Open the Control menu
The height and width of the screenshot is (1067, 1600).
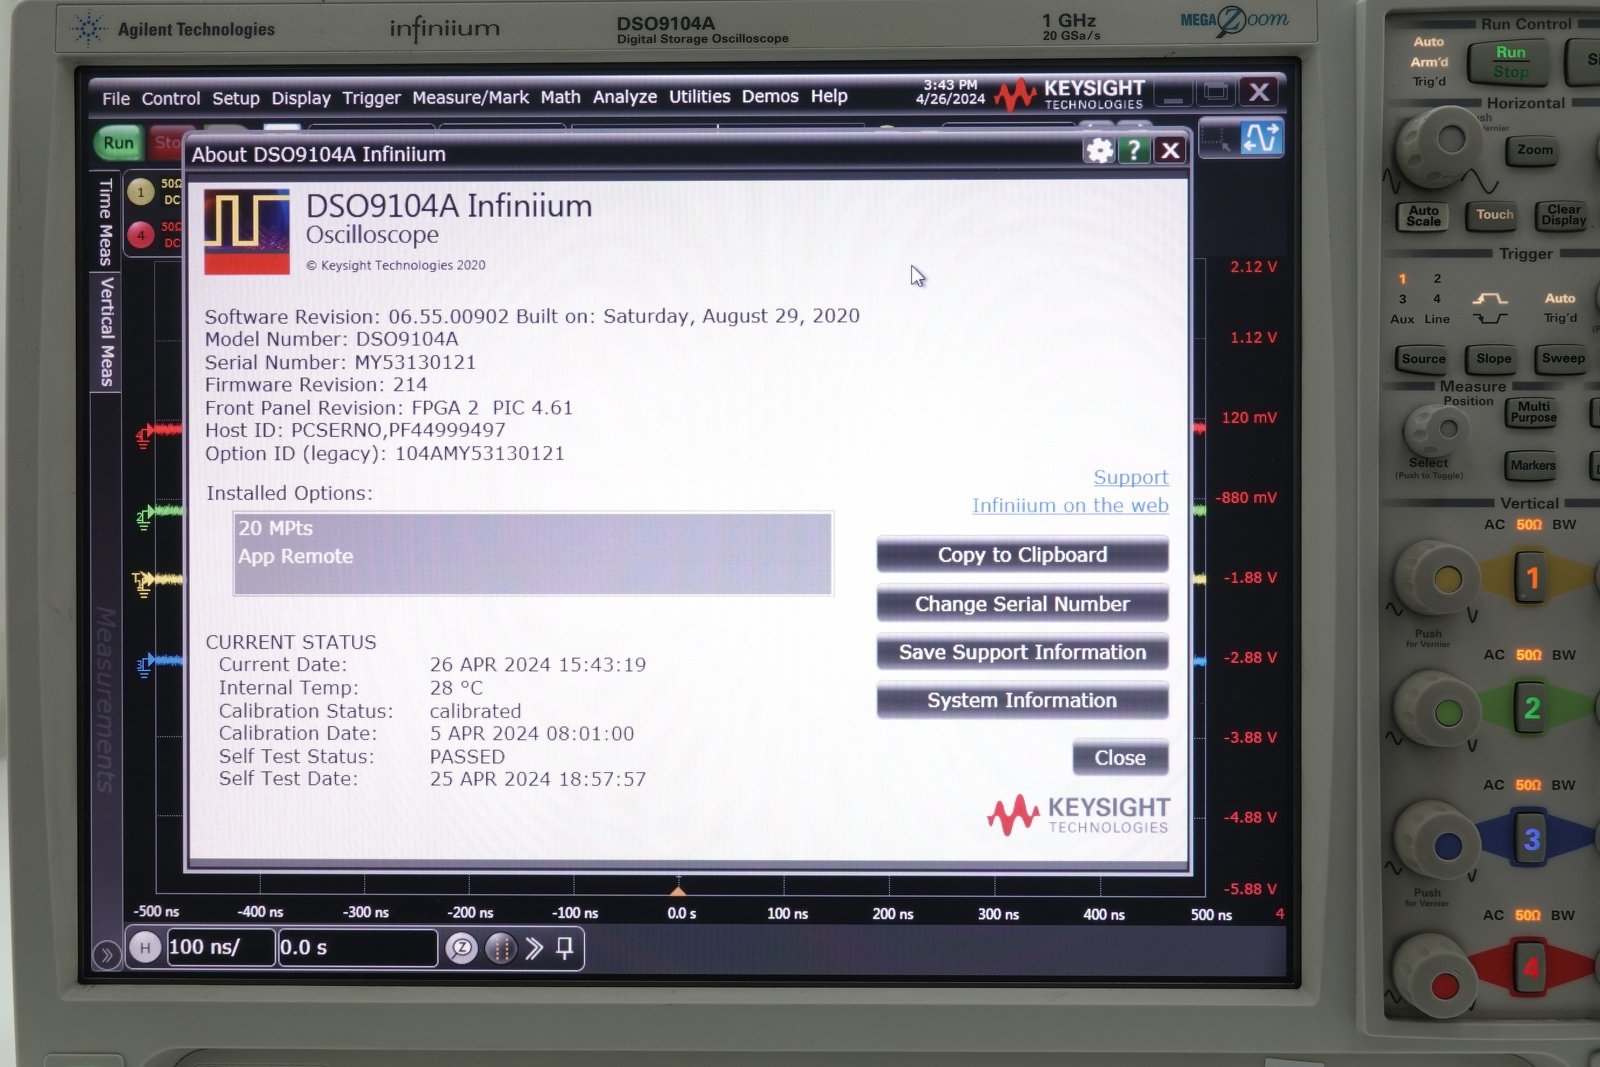tap(171, 98)
